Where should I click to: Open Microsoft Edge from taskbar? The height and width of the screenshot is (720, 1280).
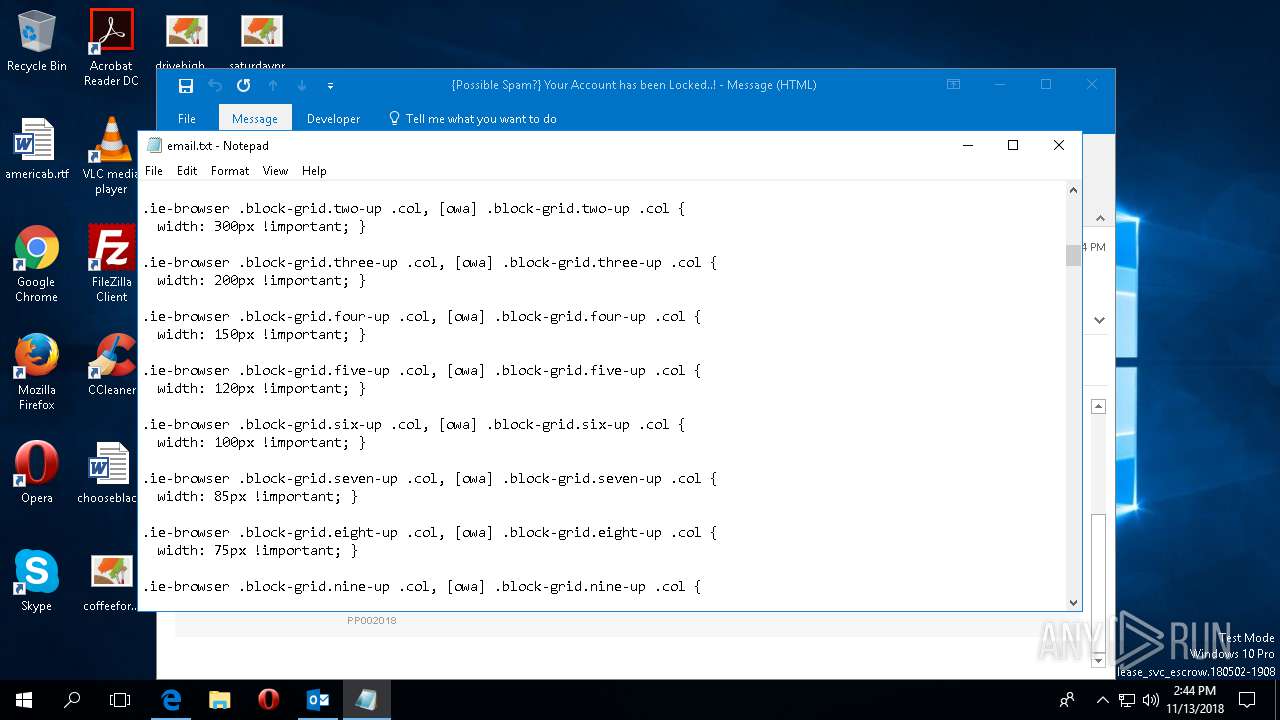click(x=171, y=700)
